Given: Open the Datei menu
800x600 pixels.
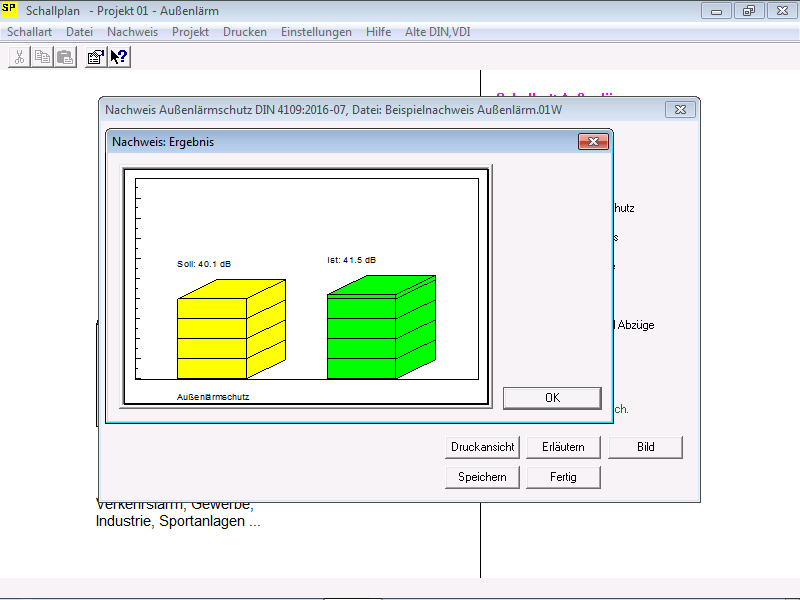Looking at the screenshot, I should tap(80, 32).
